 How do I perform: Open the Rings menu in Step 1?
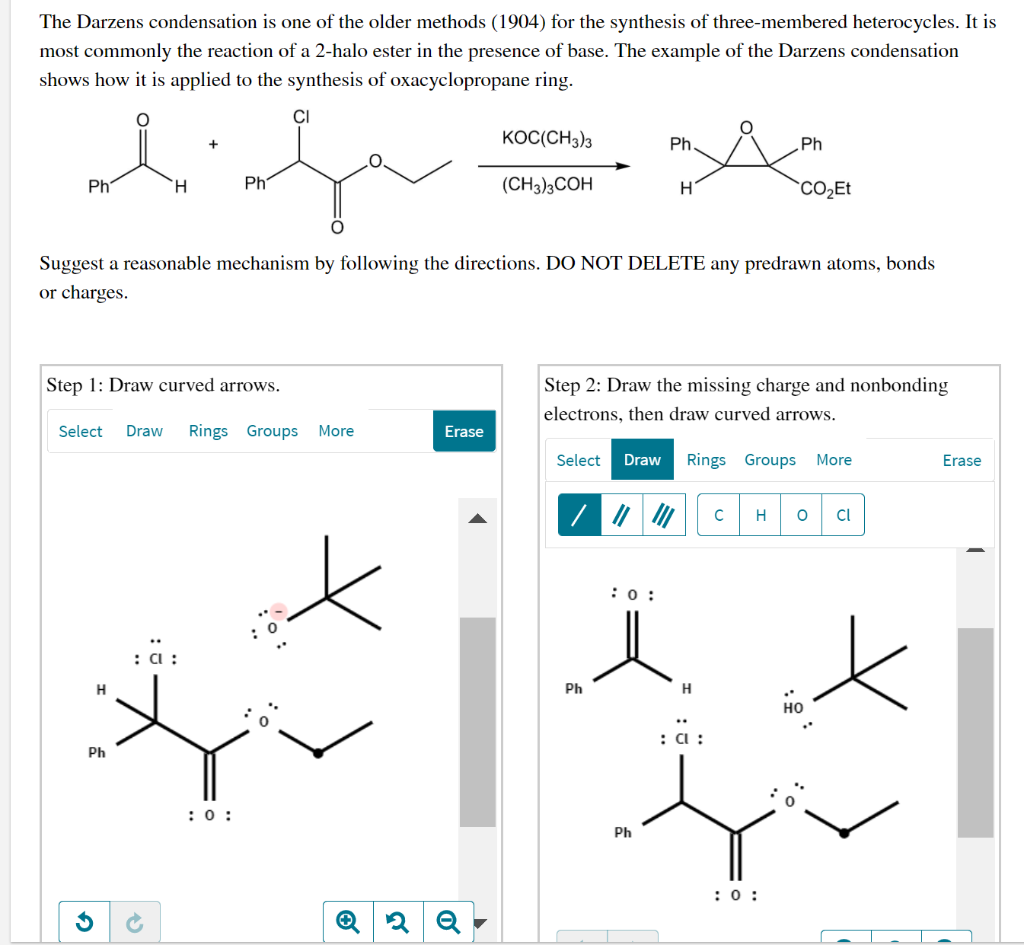click(x=208, y=431)
